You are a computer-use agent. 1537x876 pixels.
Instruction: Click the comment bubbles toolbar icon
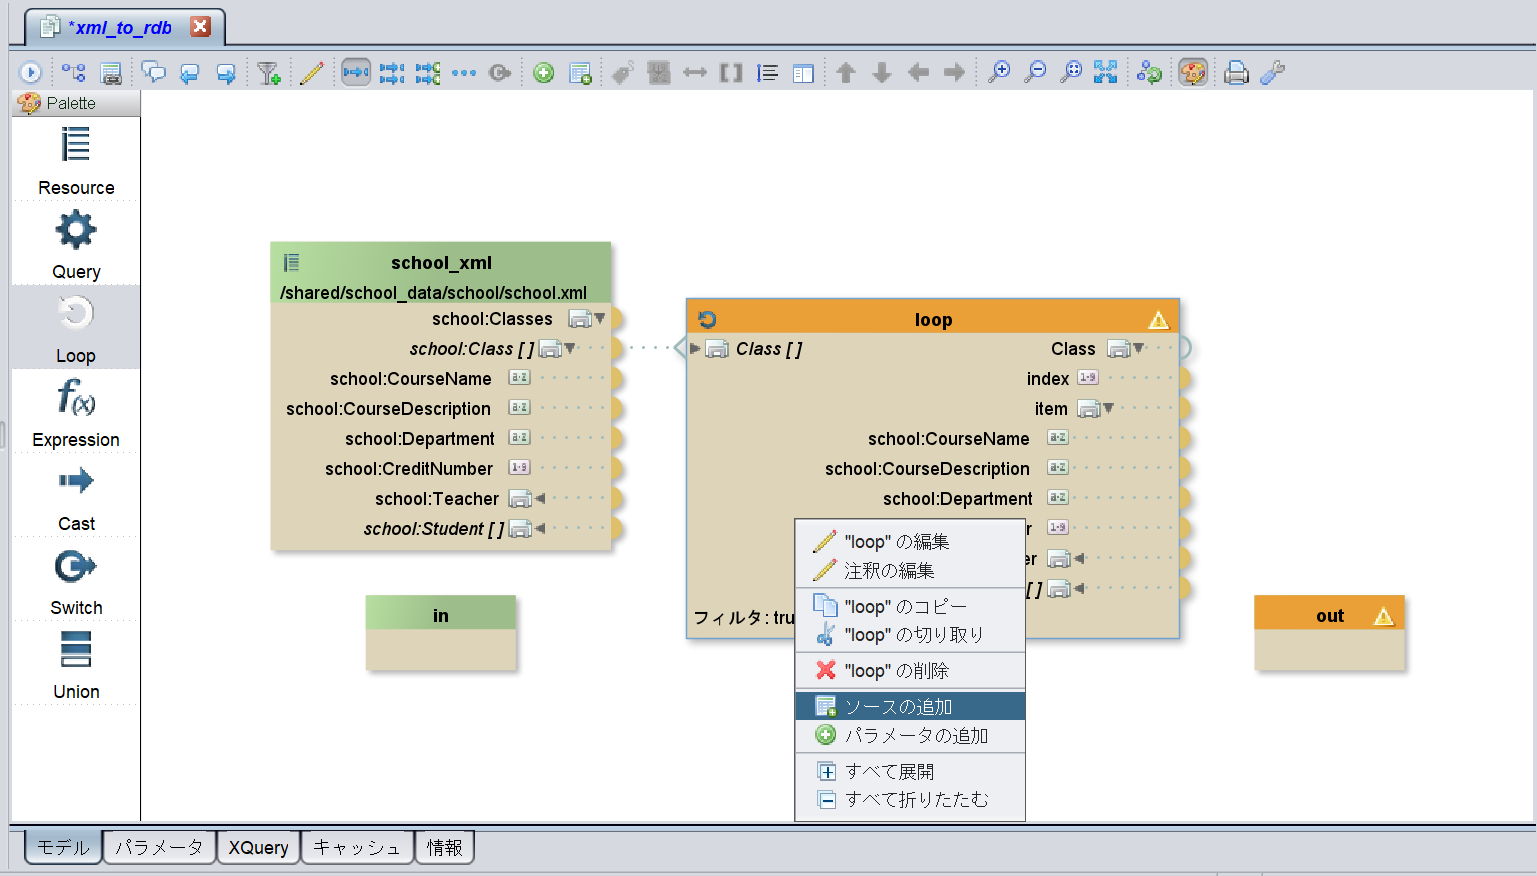pyautogui.click(x=153, y=72)
